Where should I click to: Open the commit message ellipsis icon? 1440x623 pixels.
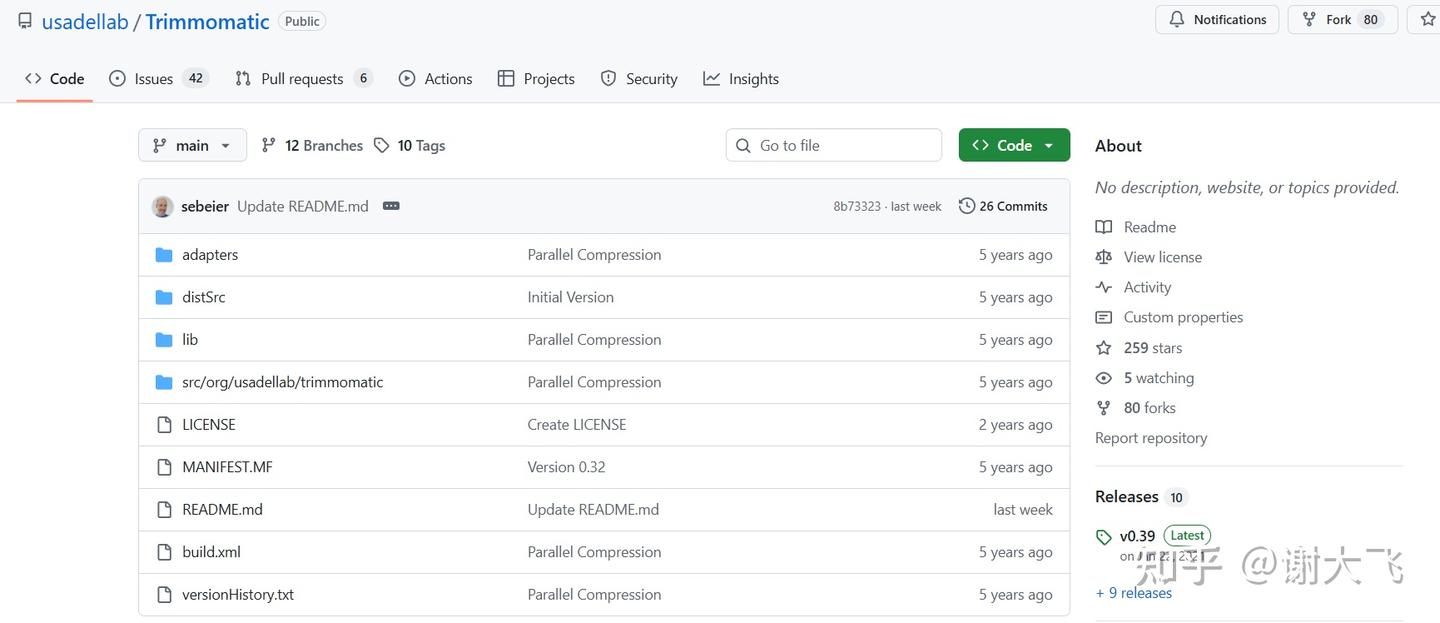point(391,206)
